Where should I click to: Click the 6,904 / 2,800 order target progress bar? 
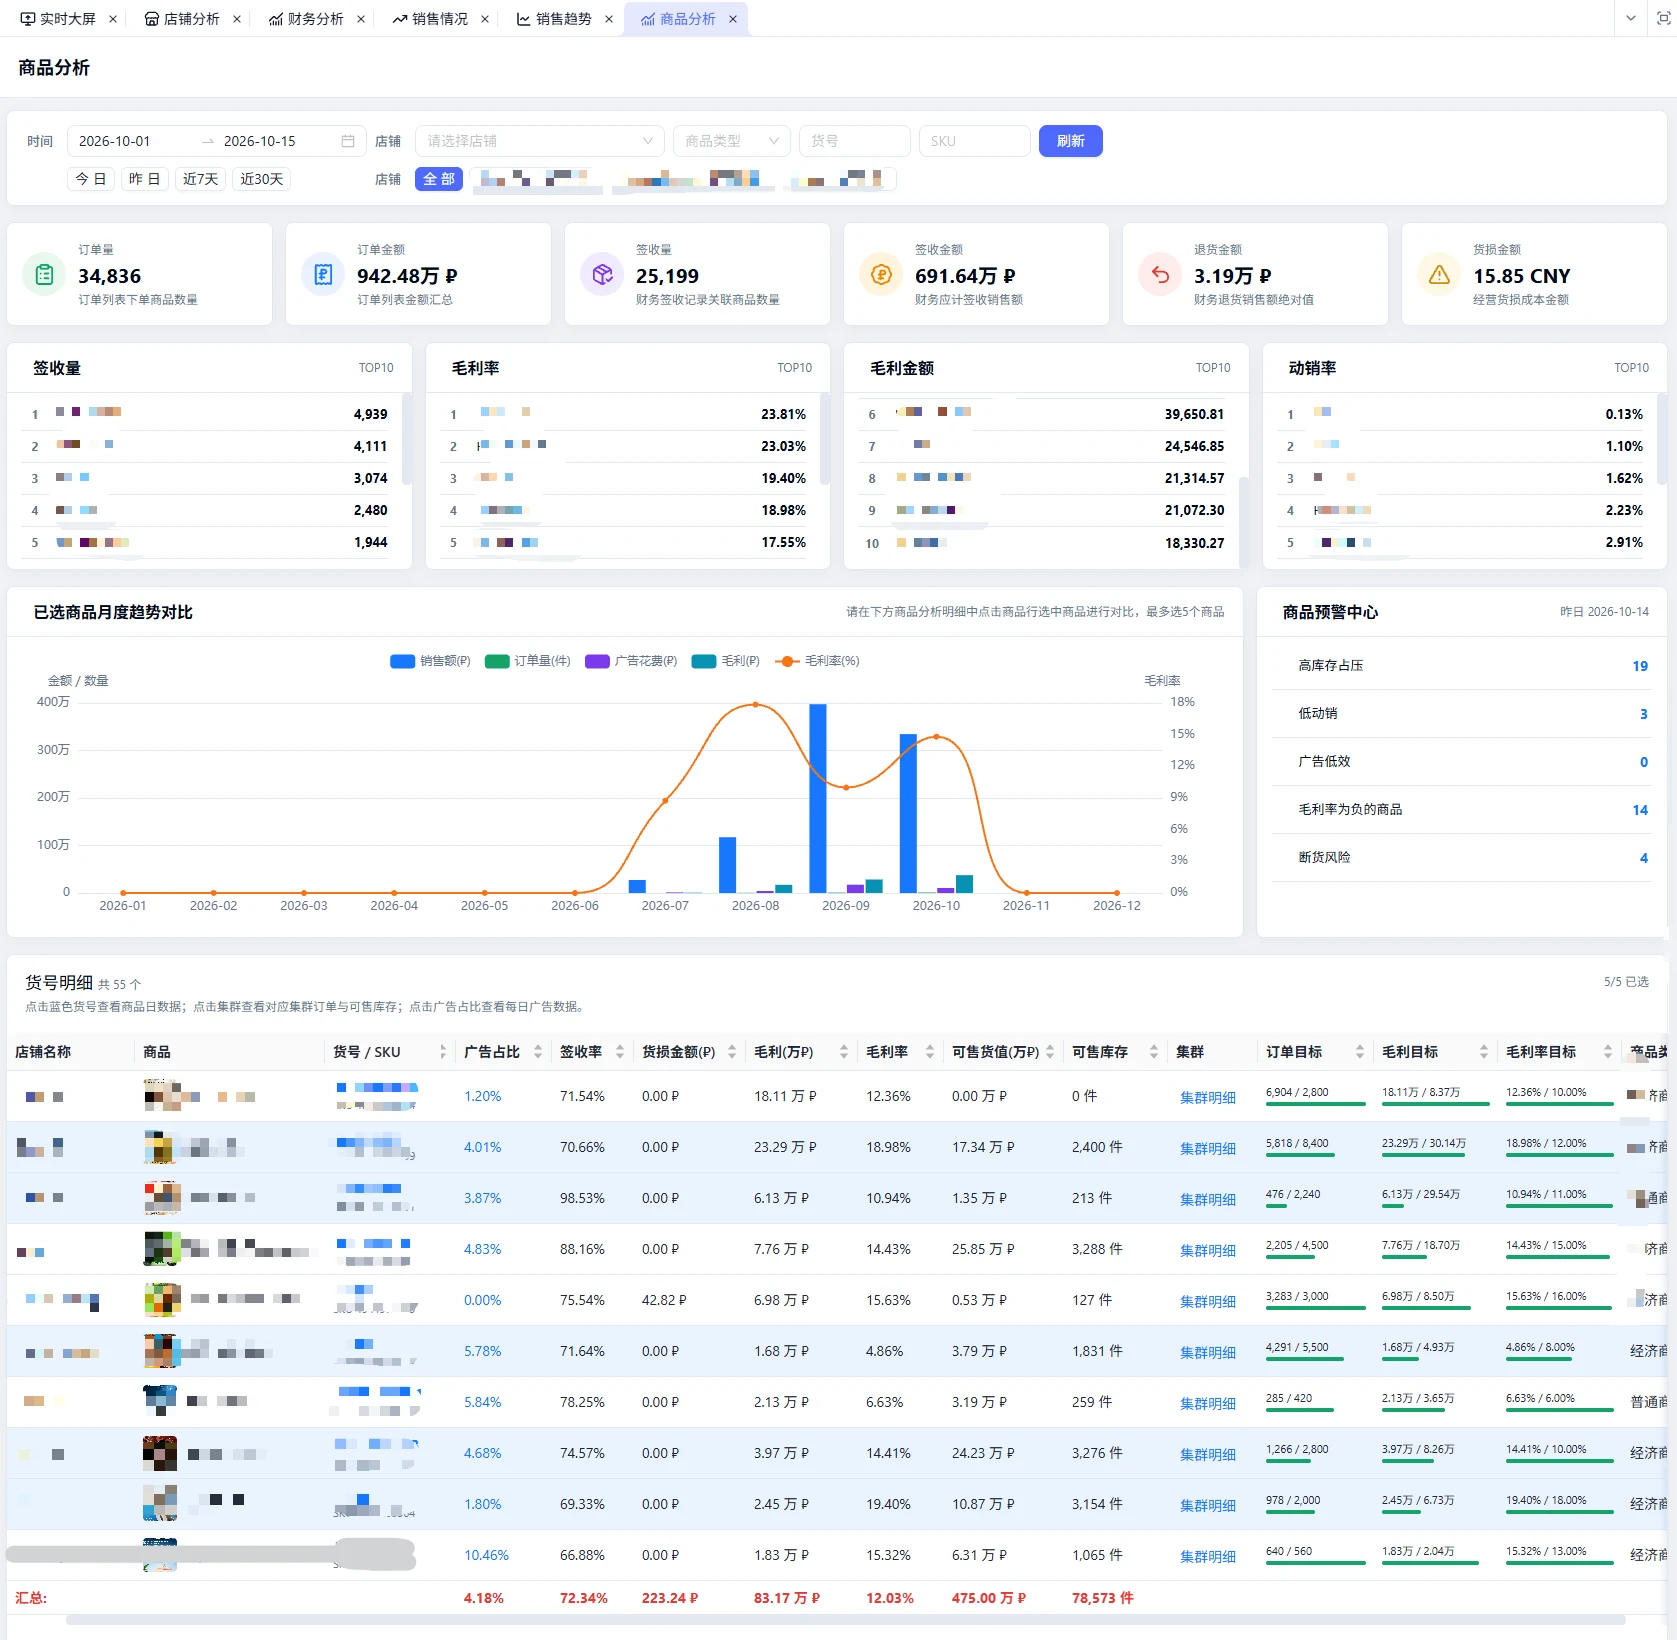click(1316, 1104)
